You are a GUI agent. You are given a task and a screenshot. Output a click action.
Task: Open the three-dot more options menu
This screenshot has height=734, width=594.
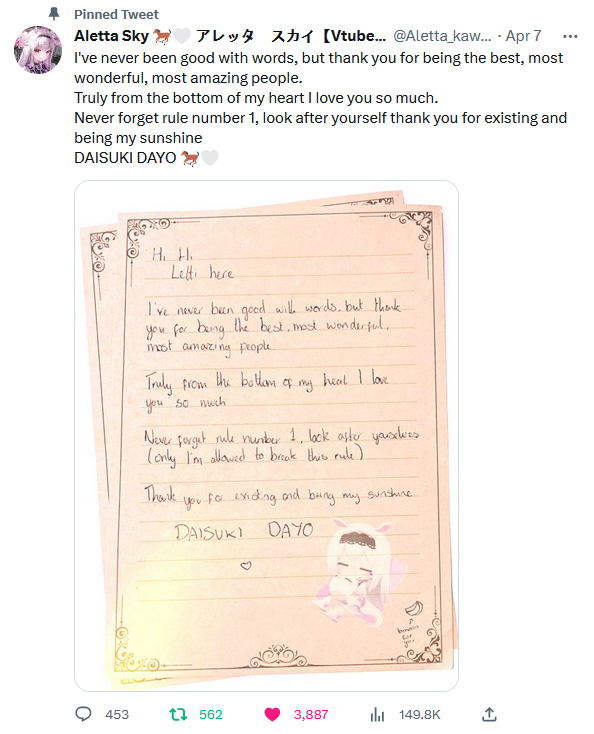point(570,37)
